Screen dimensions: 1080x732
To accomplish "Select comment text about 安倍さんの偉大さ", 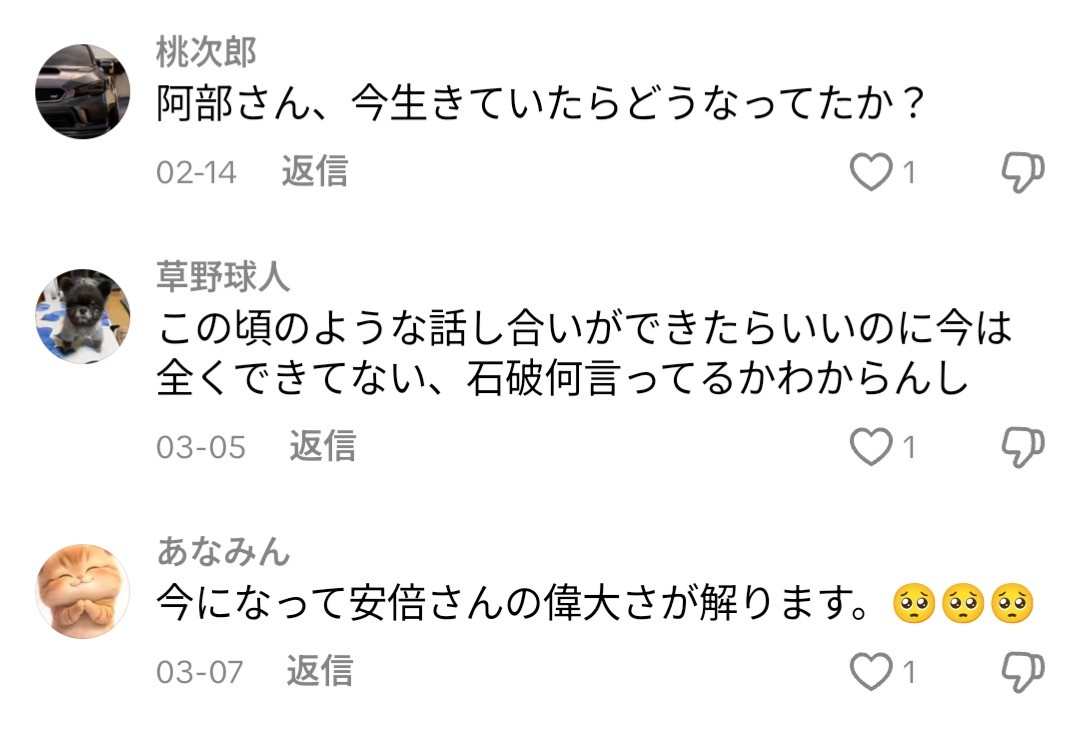I will 520,604.
